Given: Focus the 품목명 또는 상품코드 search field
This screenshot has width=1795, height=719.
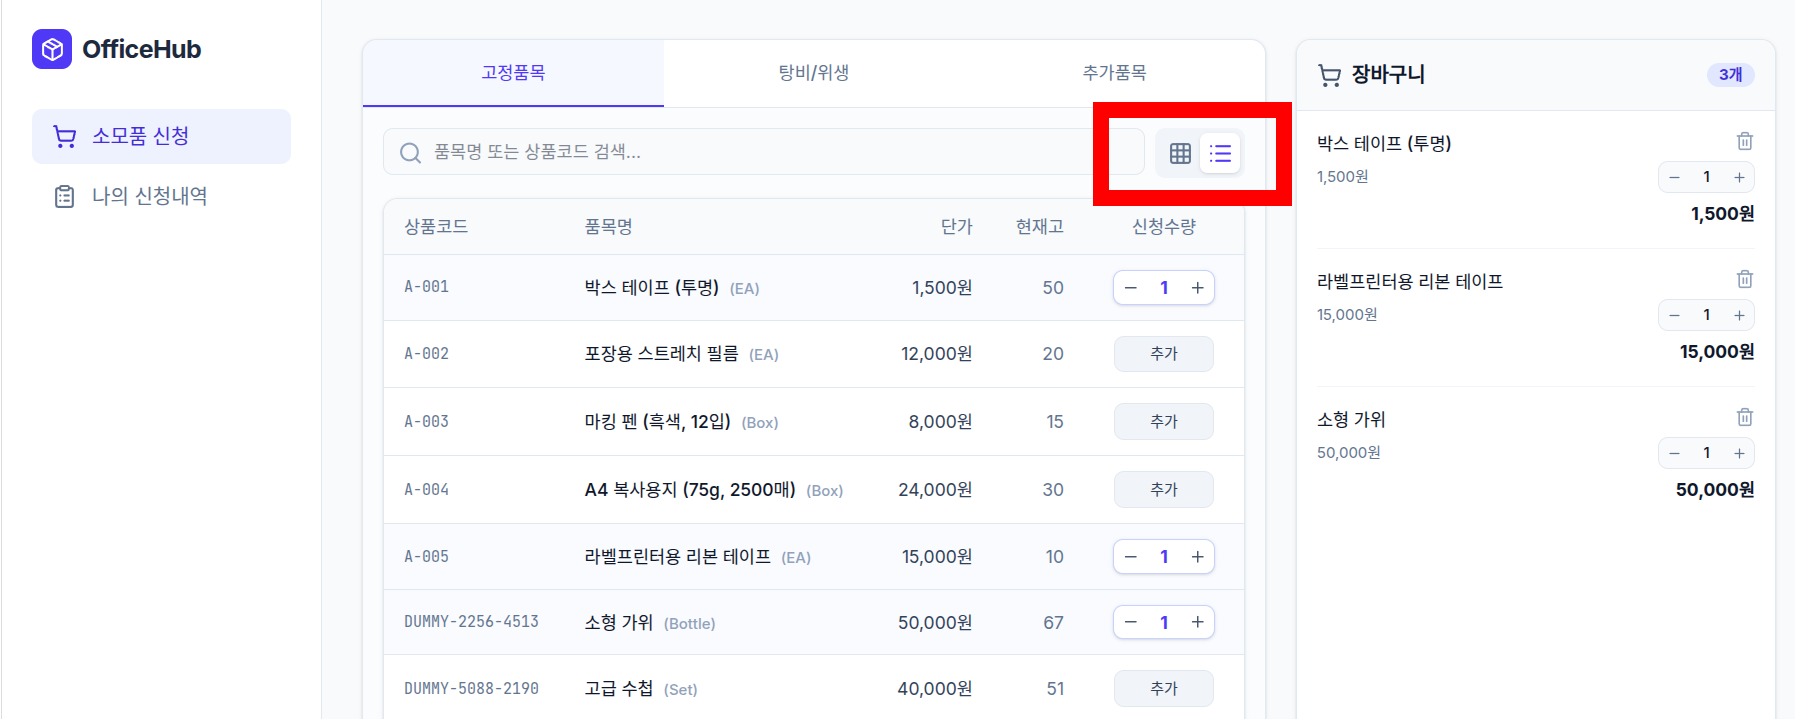Looking at the screenshot, I should click(763, 152).
